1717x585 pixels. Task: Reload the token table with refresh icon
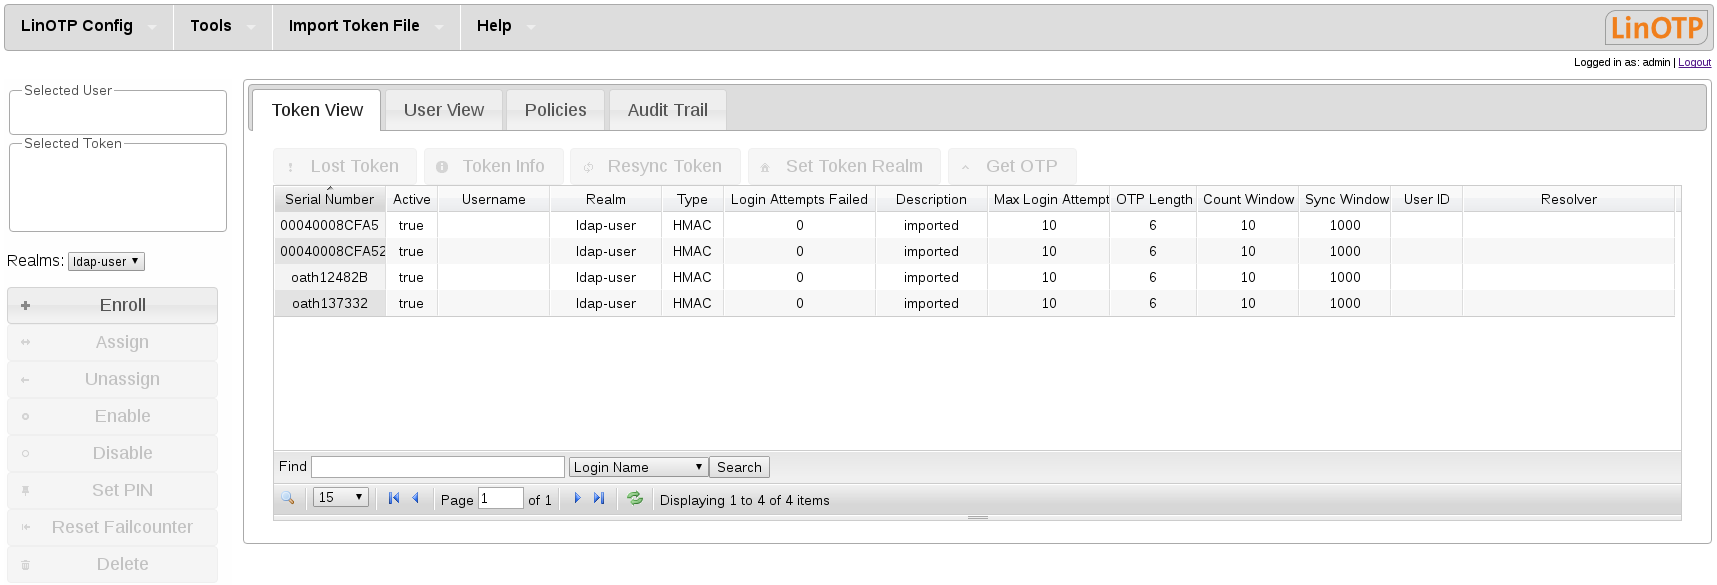coord(635,498)
